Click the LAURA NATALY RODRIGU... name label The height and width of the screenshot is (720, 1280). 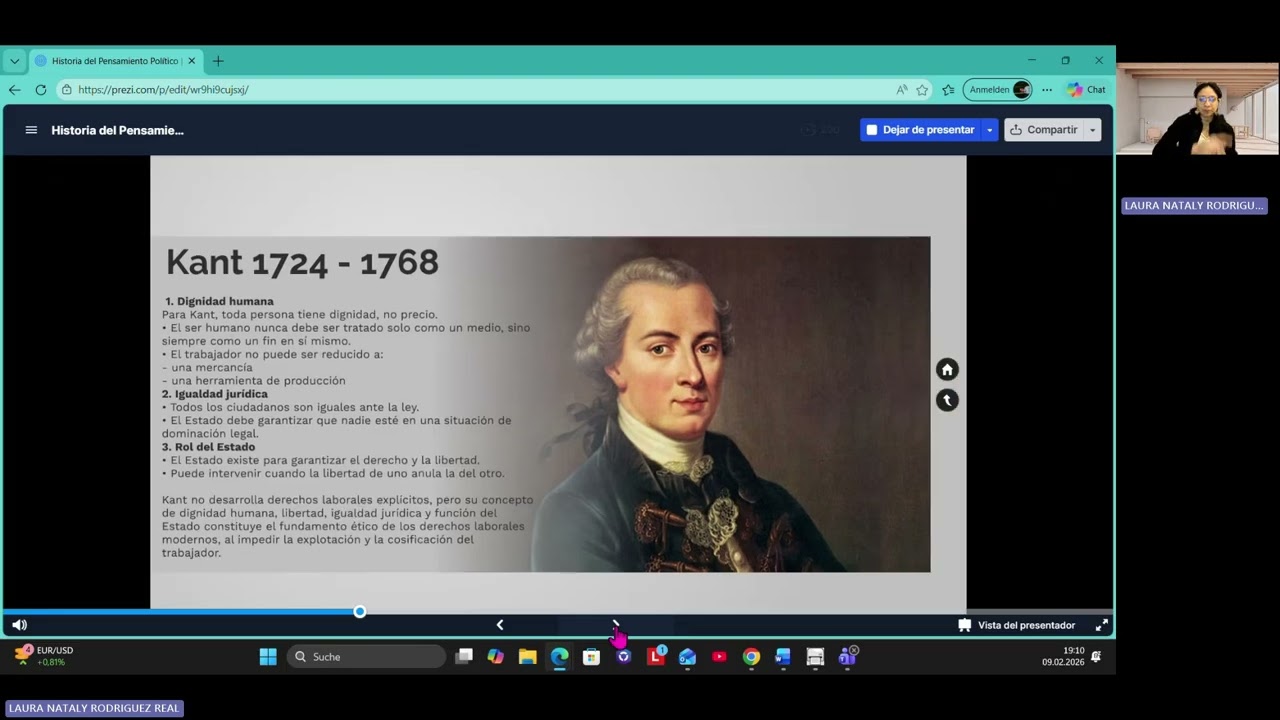click(x=1194, y=205)
